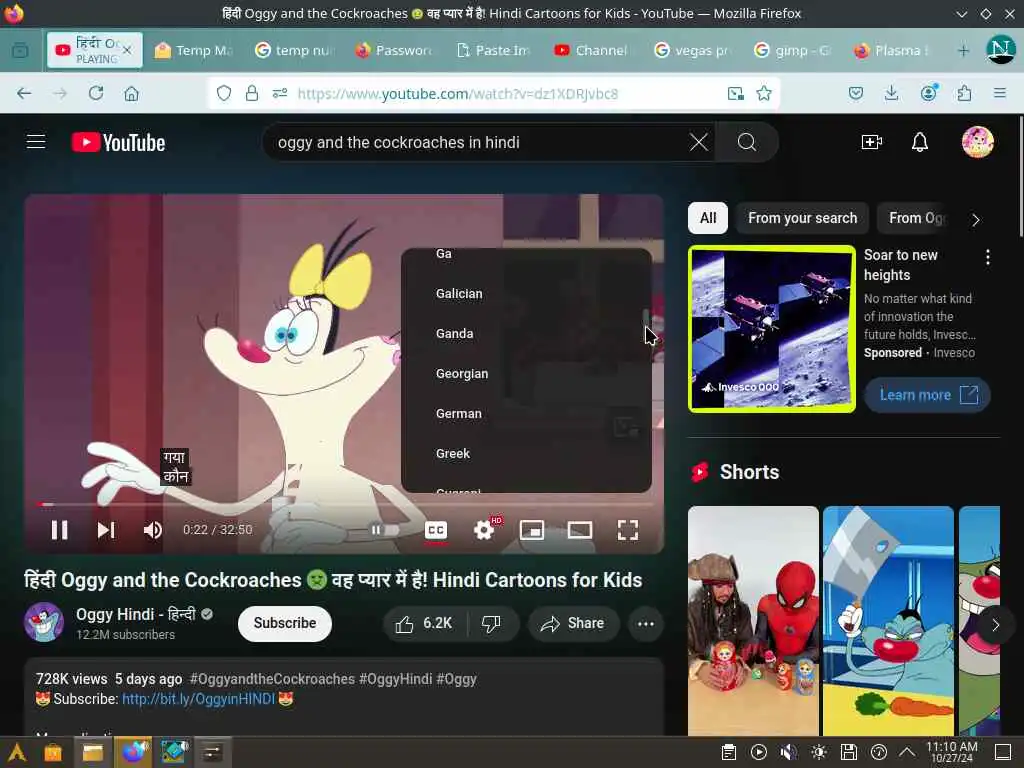Switch to the Channel YouTube tab
The height and width of the screenshot is (768, 1024).
pyautogui.click(x=591, y=50)
